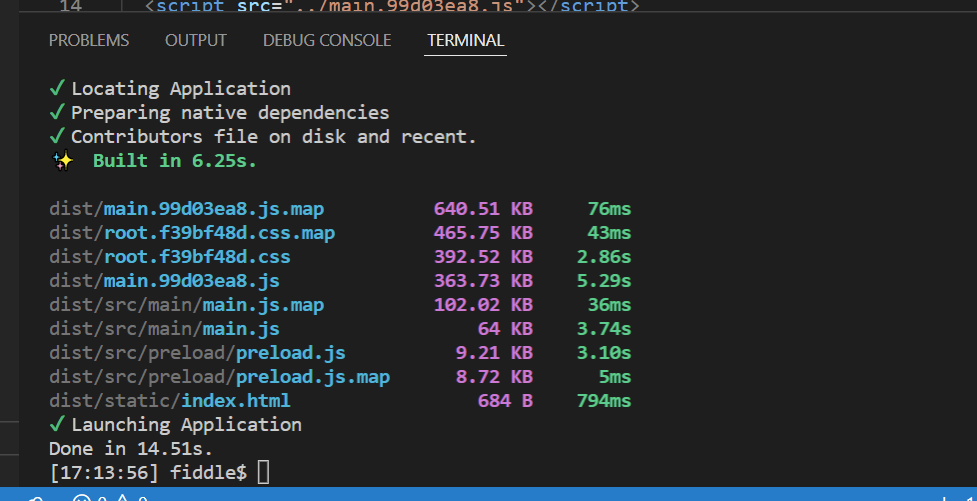This screenshot has width=977, height=501.
Task: Click the 'Preparing native dependencies' line
Action: pos(219,113)
